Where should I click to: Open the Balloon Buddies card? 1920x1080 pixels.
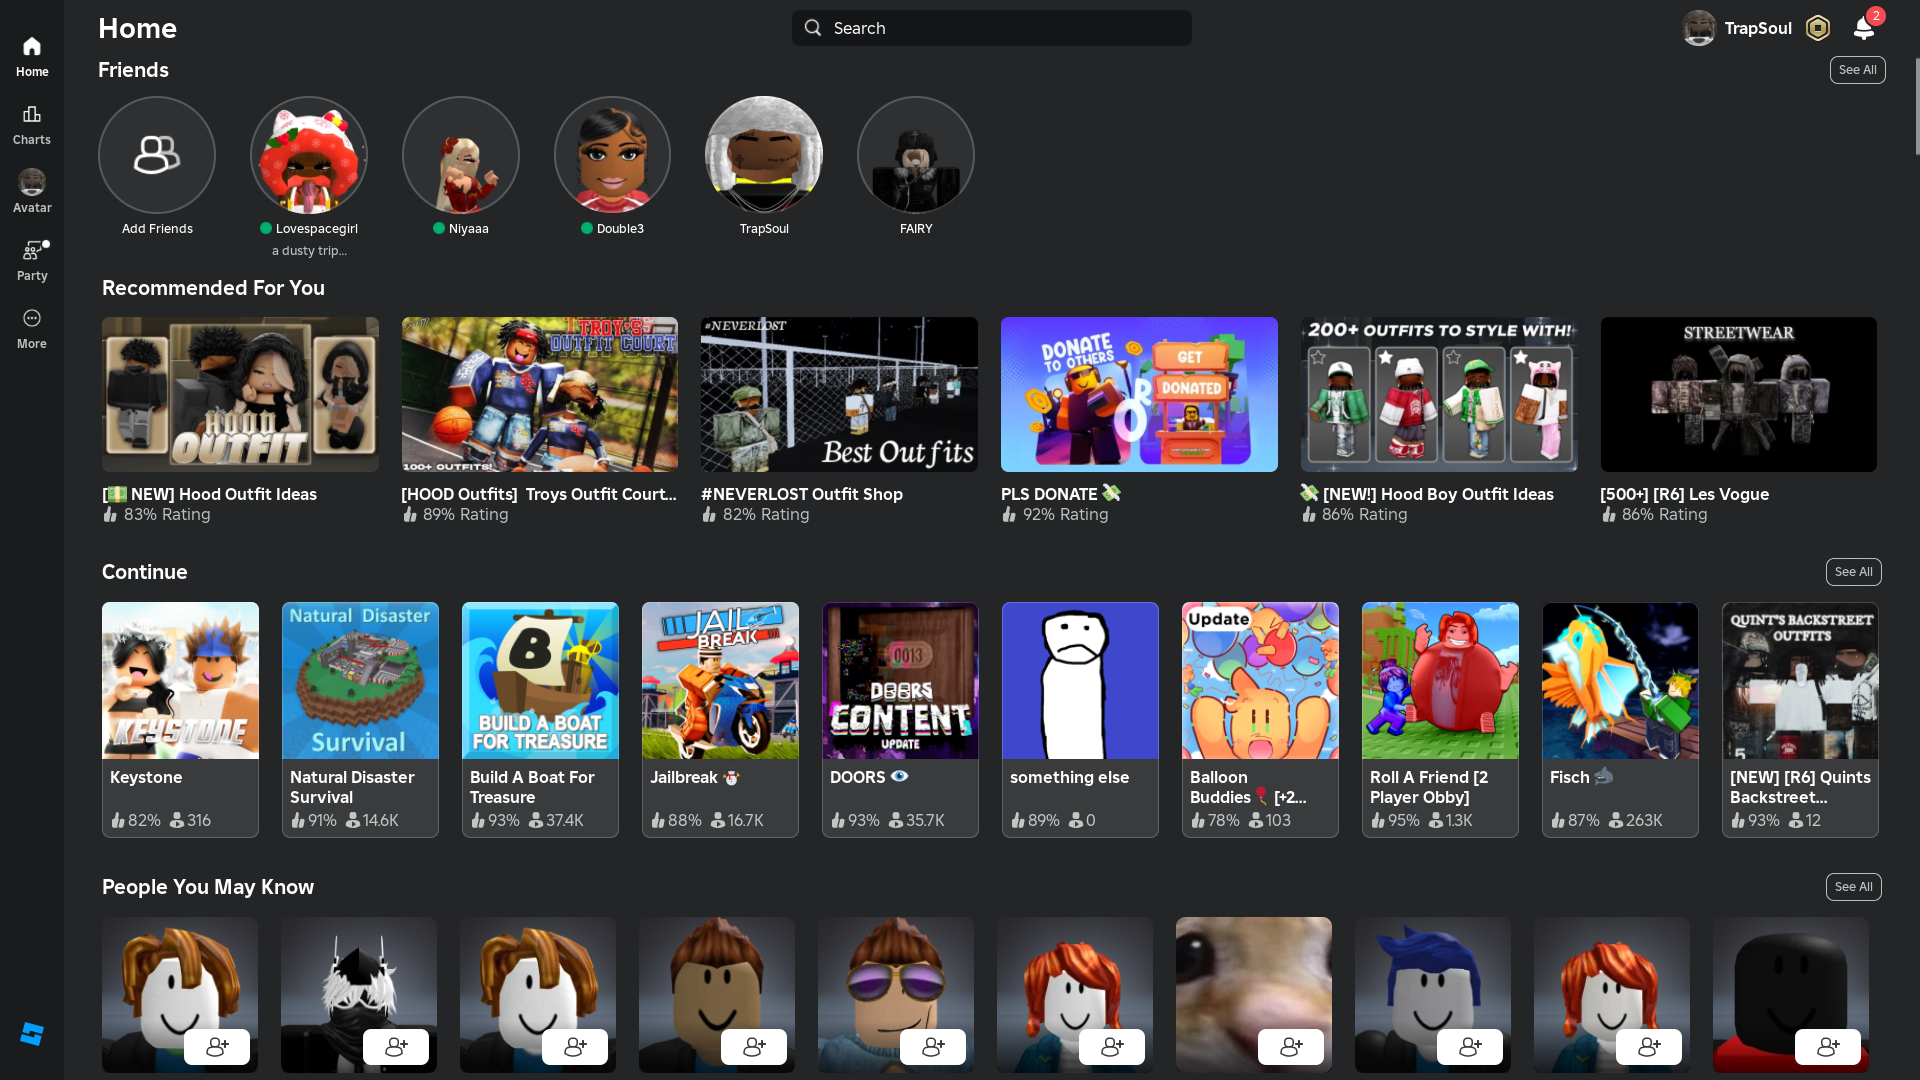click(x=1260, y=719)
